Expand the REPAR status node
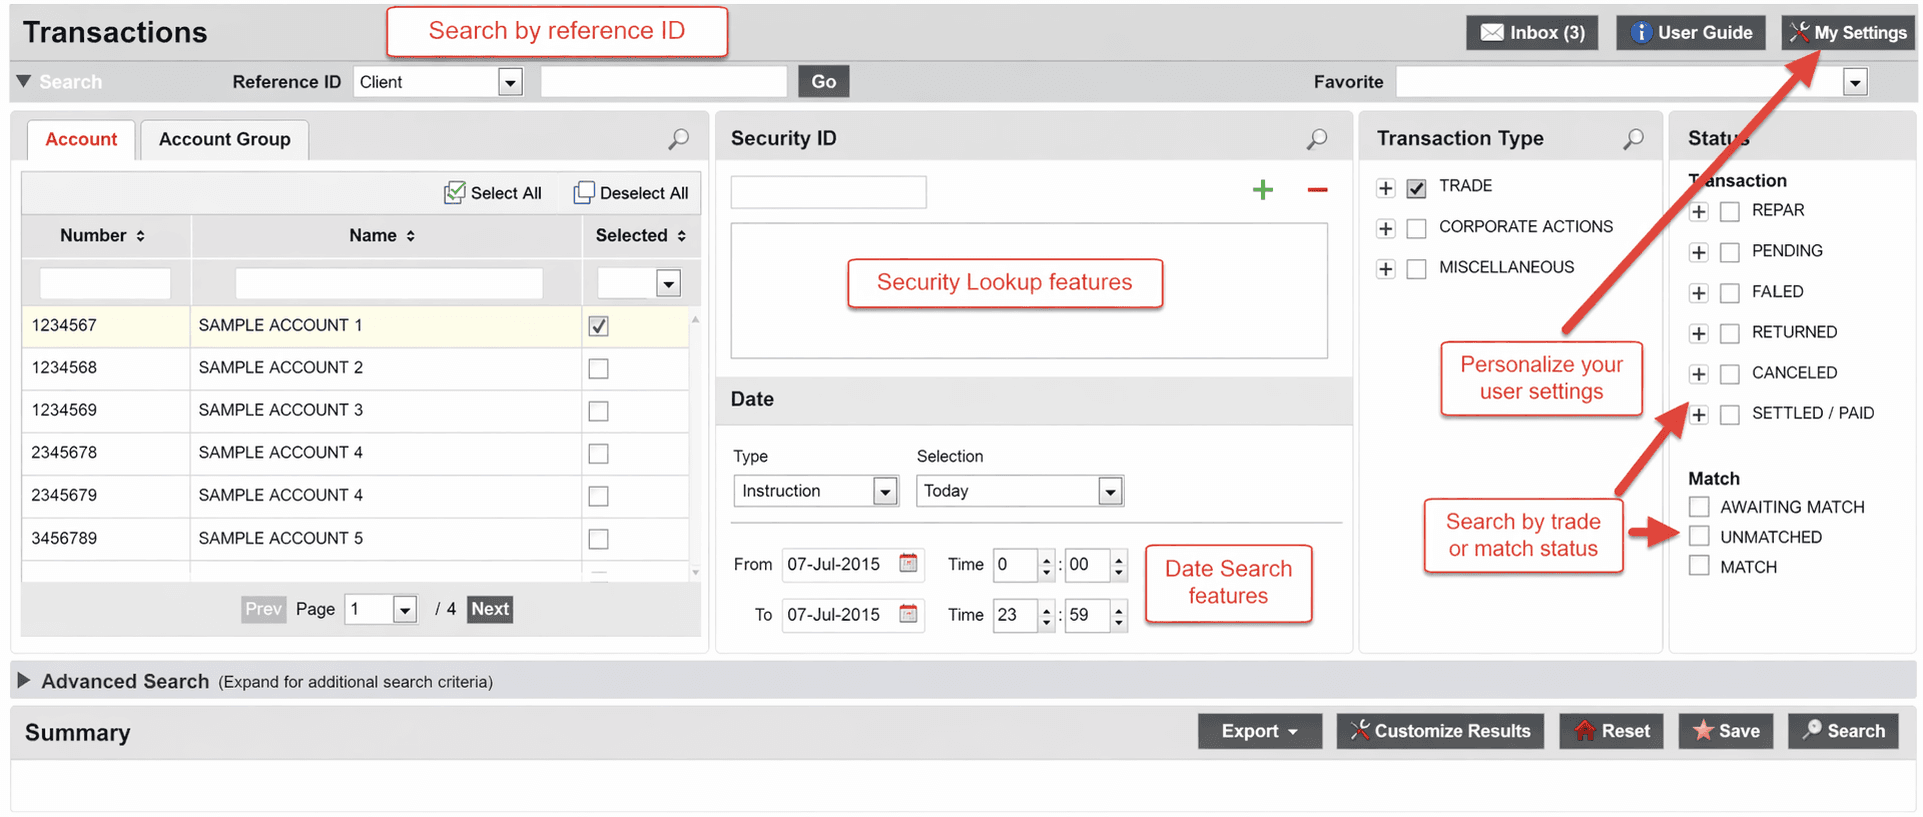 pyautogui.click(x=1698, y=212)
